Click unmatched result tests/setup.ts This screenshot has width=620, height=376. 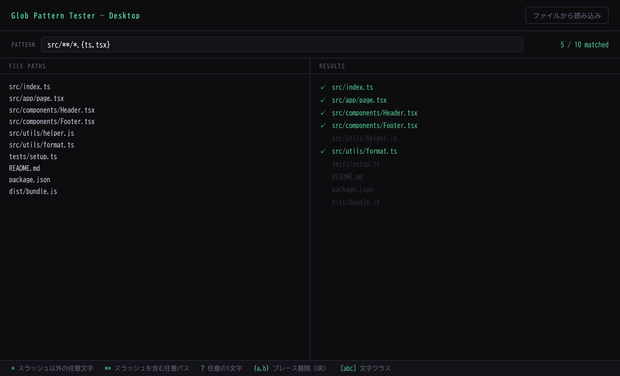[355, 164]
